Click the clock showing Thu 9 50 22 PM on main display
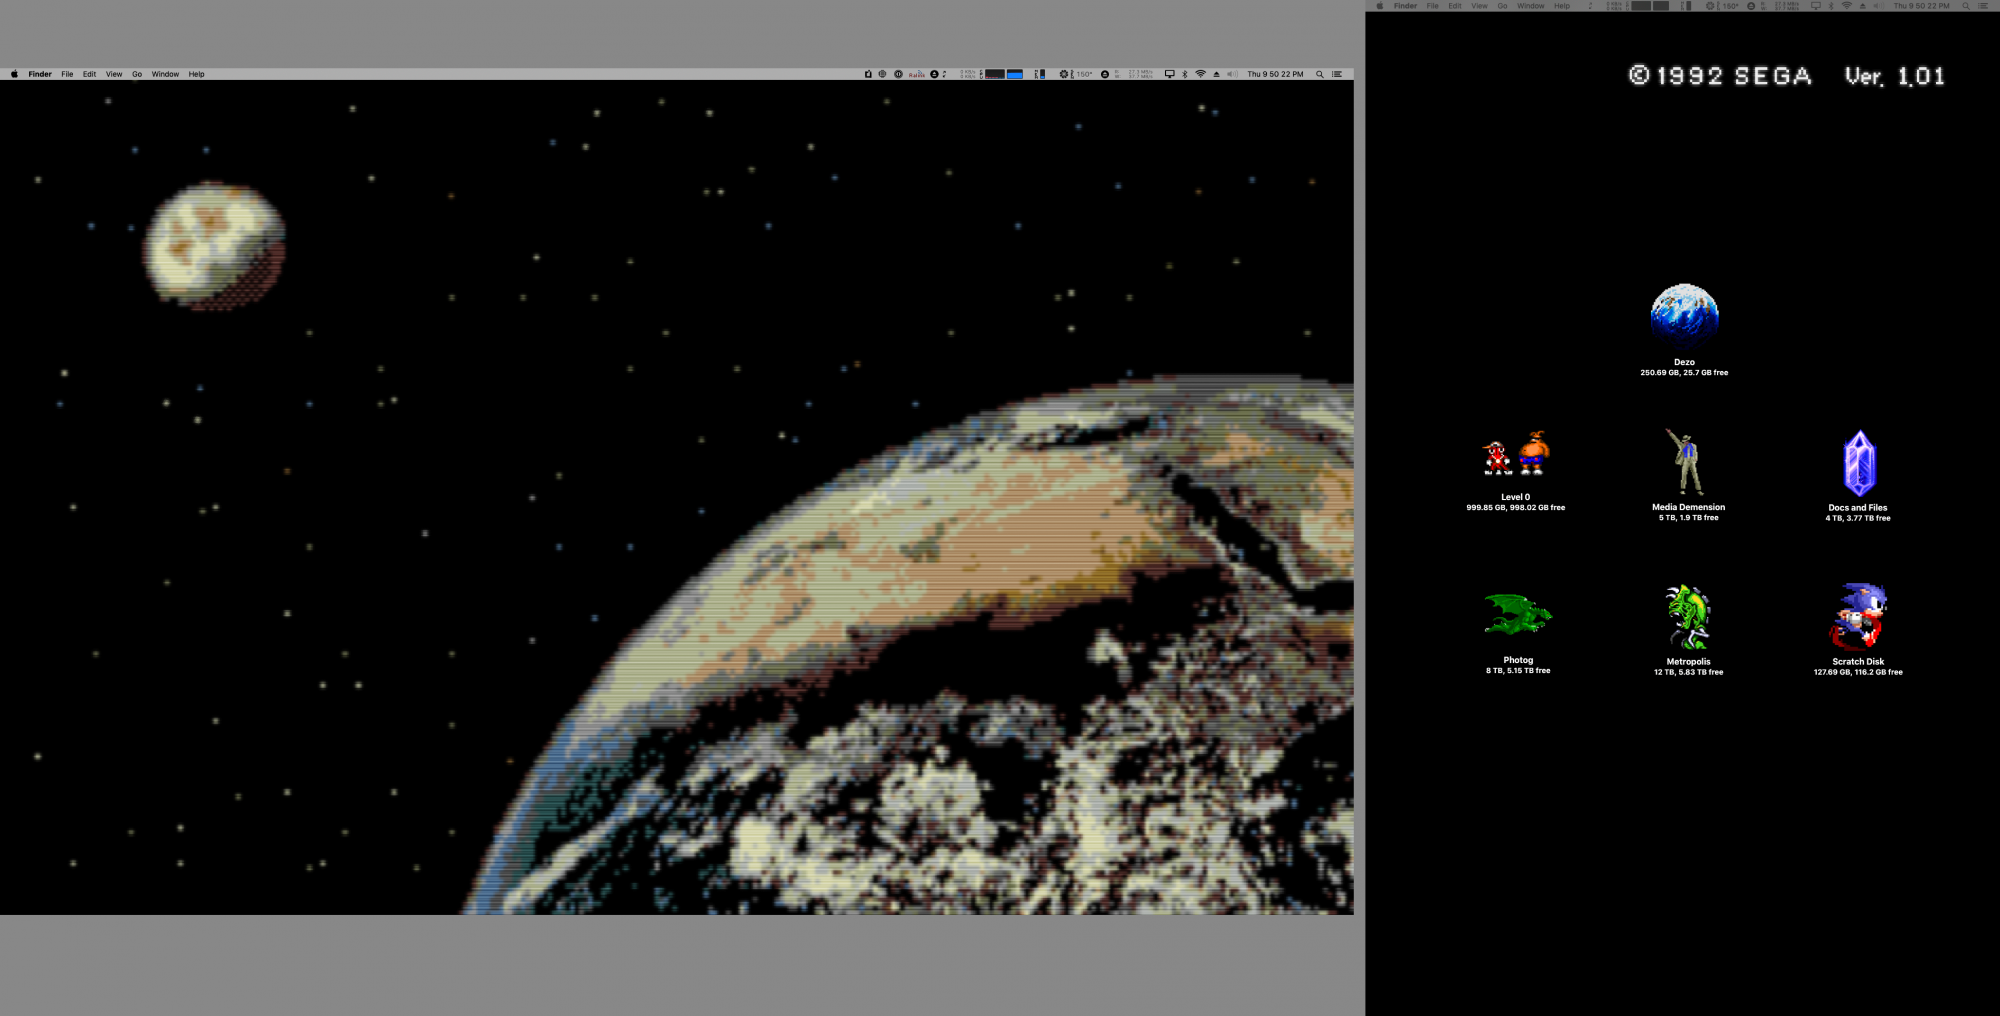Screen dimensions: 2000x1016 pos(1275,74)
